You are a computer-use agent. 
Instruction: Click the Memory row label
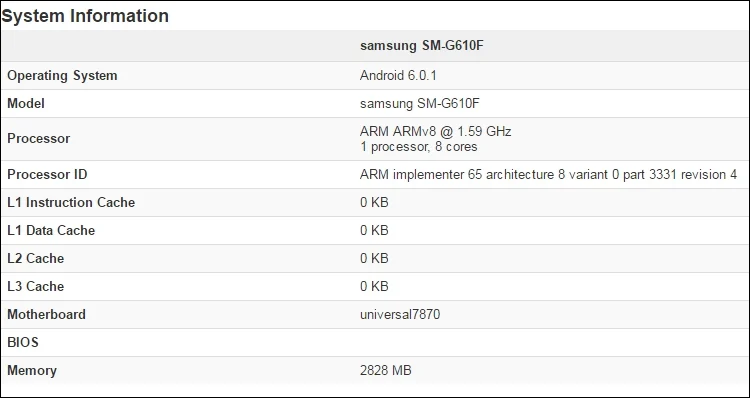pyautogui.click(x=32, y=370)
